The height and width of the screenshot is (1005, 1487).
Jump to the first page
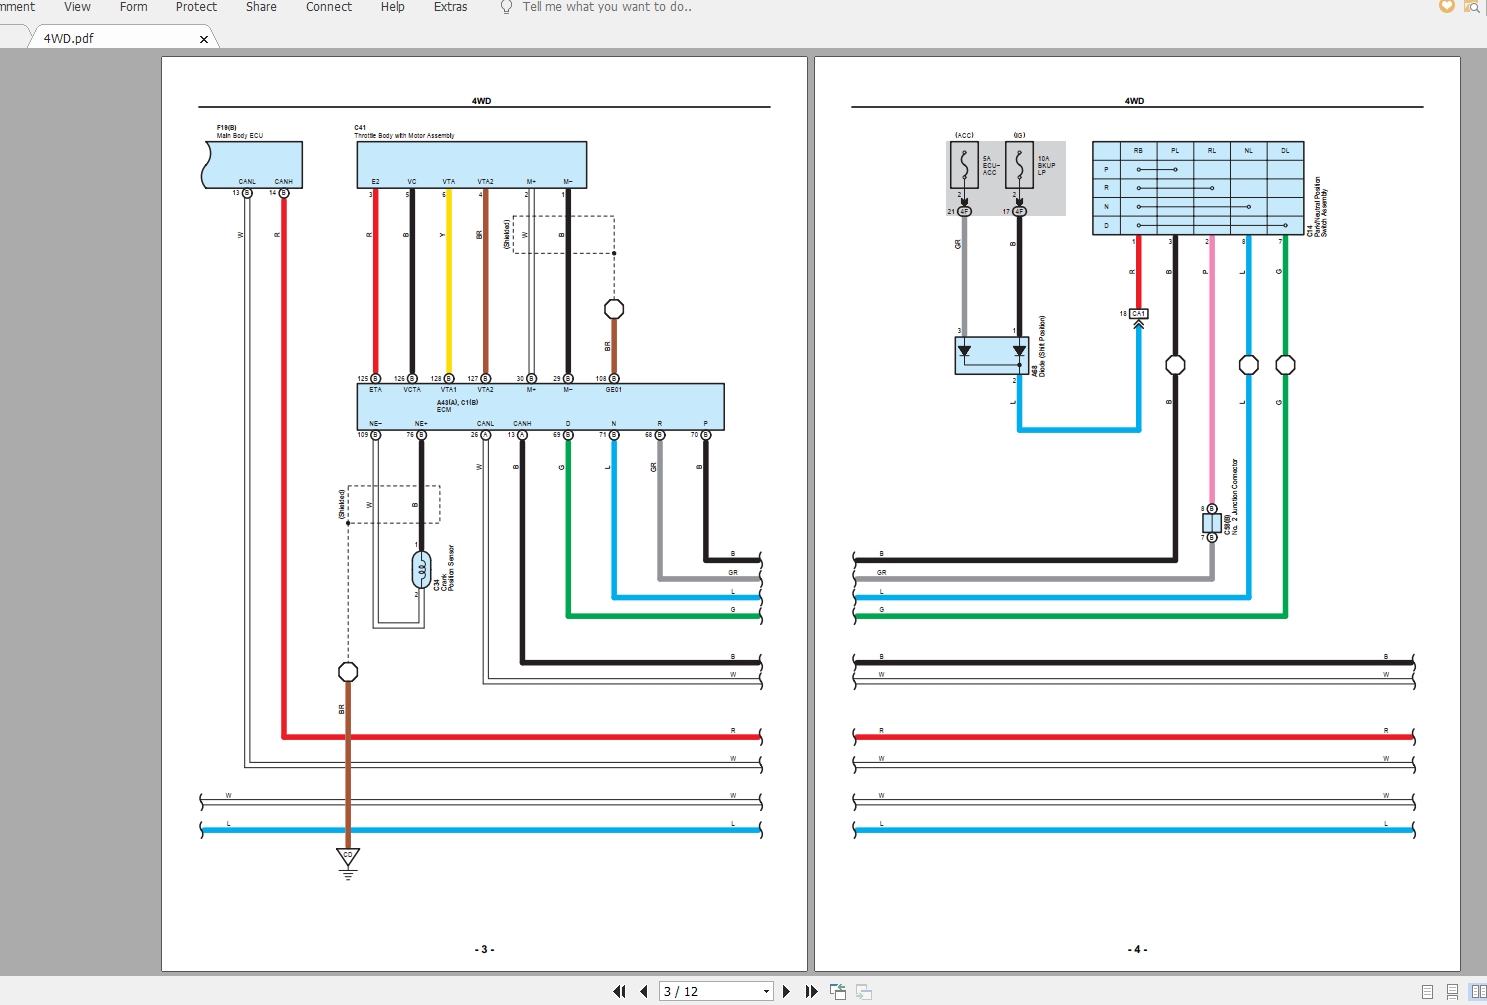(x=620, y=991)
